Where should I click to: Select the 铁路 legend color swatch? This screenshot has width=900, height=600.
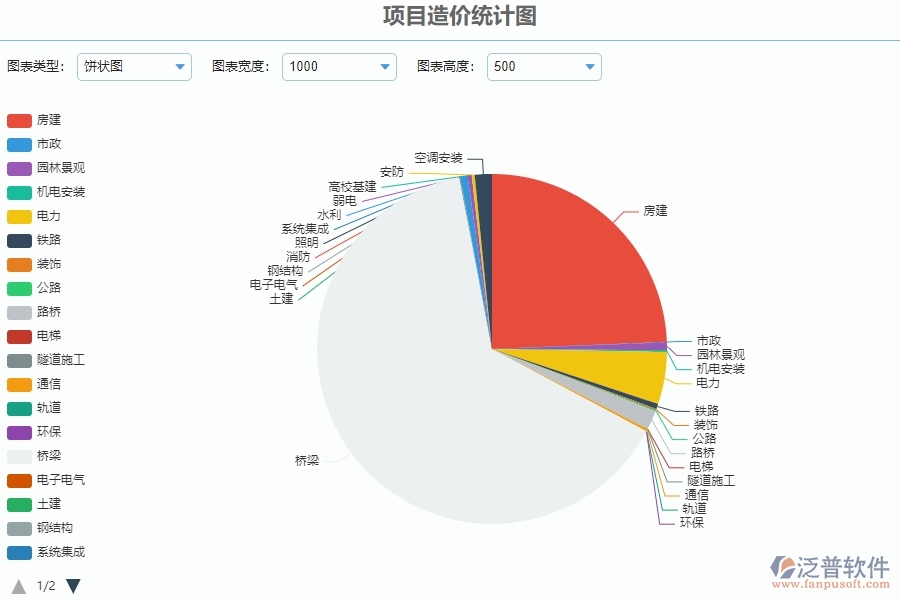pyautogui.click(x=20, y=239)
